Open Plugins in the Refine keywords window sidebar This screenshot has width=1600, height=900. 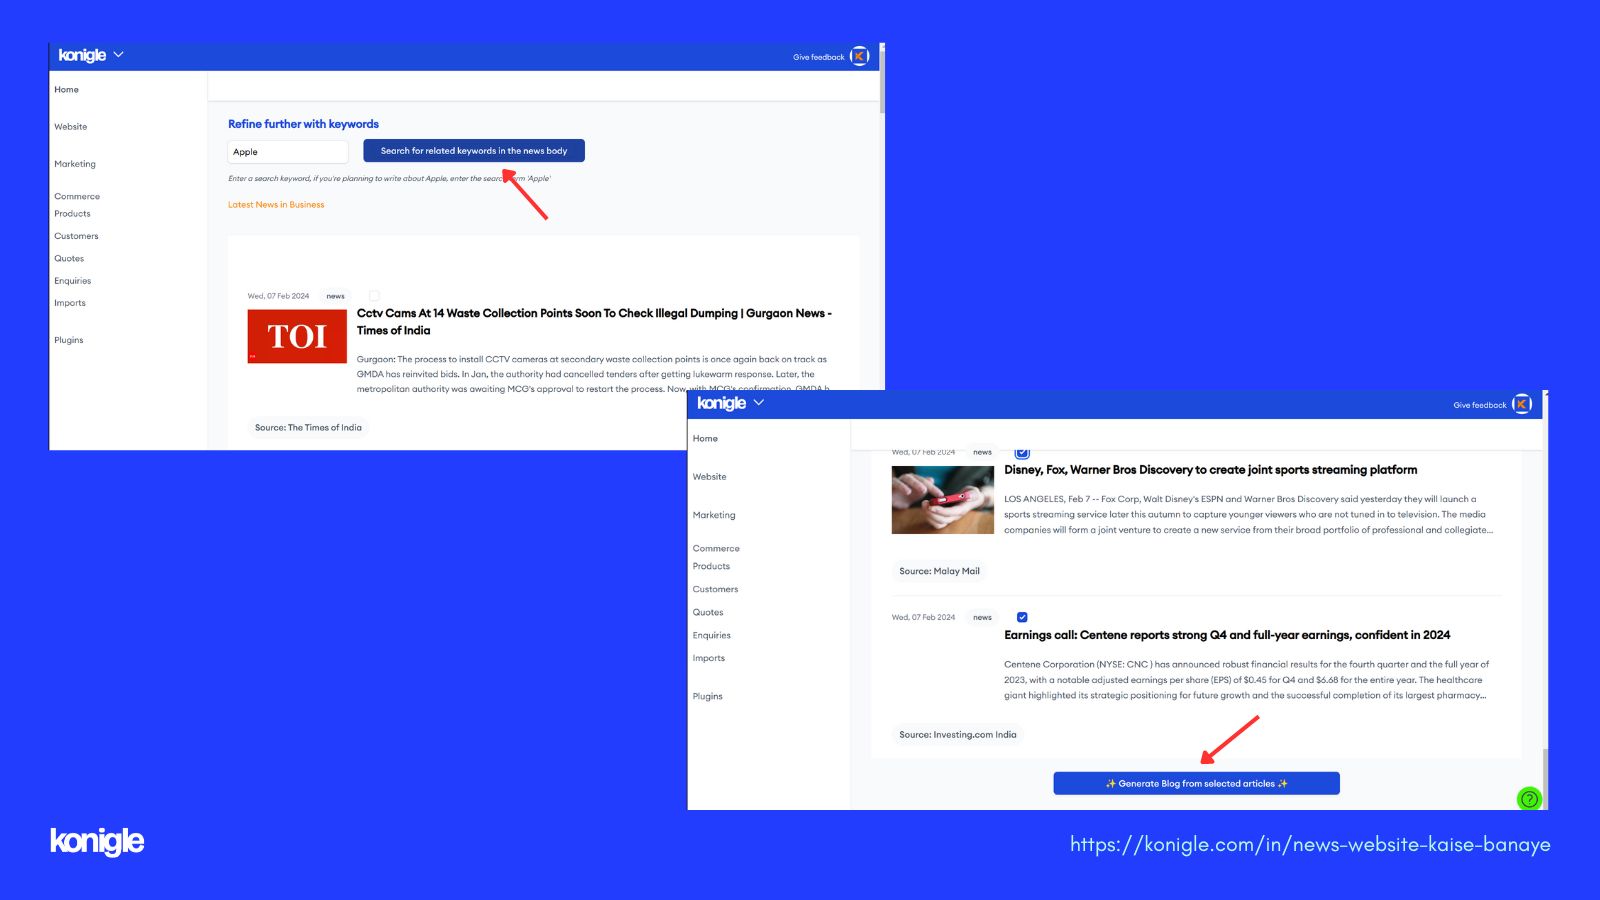tap(68, 340)
